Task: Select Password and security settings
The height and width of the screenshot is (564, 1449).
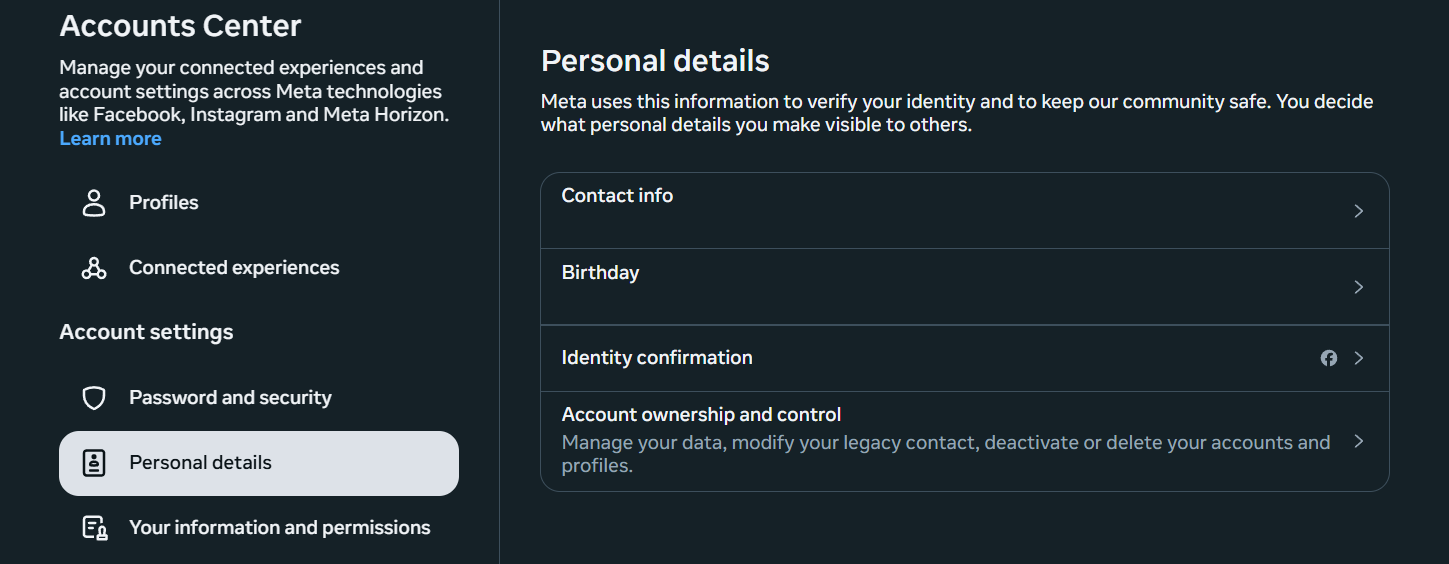Action: point(230,398)
